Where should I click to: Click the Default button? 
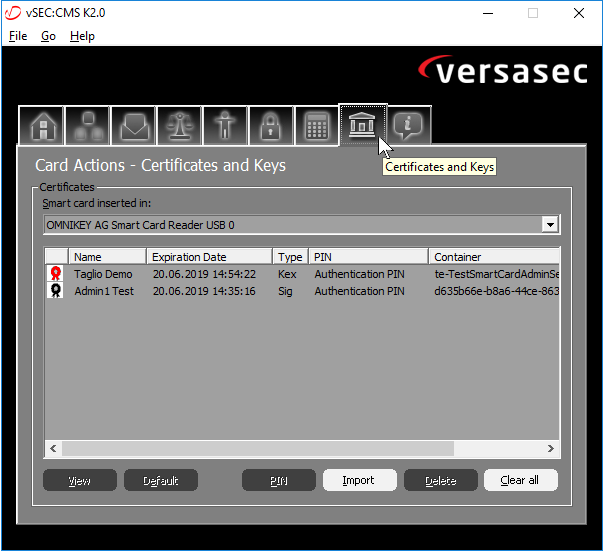point(161,480)
